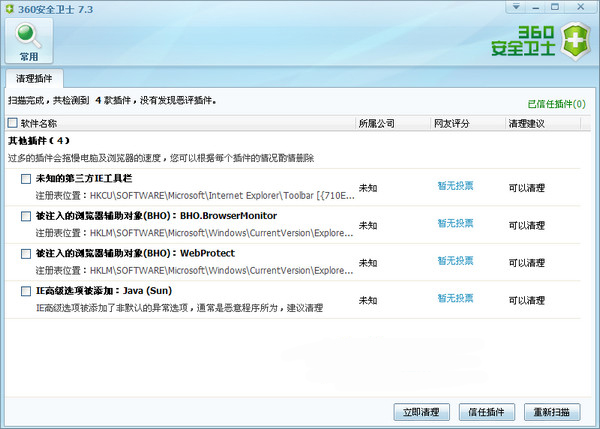Click 未知 company in the IE toolbar row
This screenshot has height=429, width=600.
click(368, 188)
